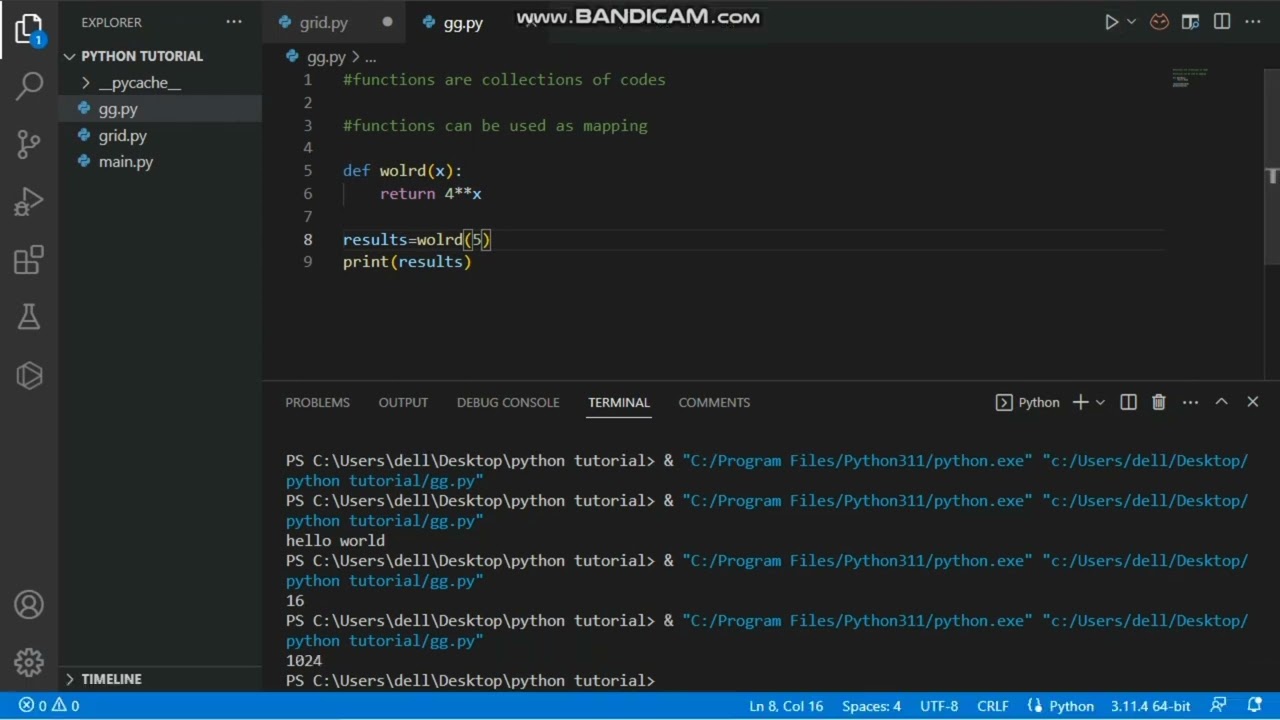Screen dimensions: 1280x720
Task: Click the hello world terminal output
Action: click(x=335, y=541)
